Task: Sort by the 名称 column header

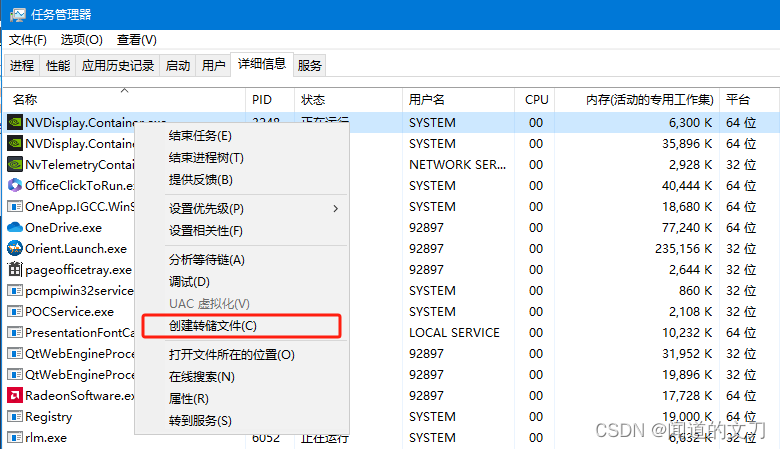Action: click(x=124, y=99)
